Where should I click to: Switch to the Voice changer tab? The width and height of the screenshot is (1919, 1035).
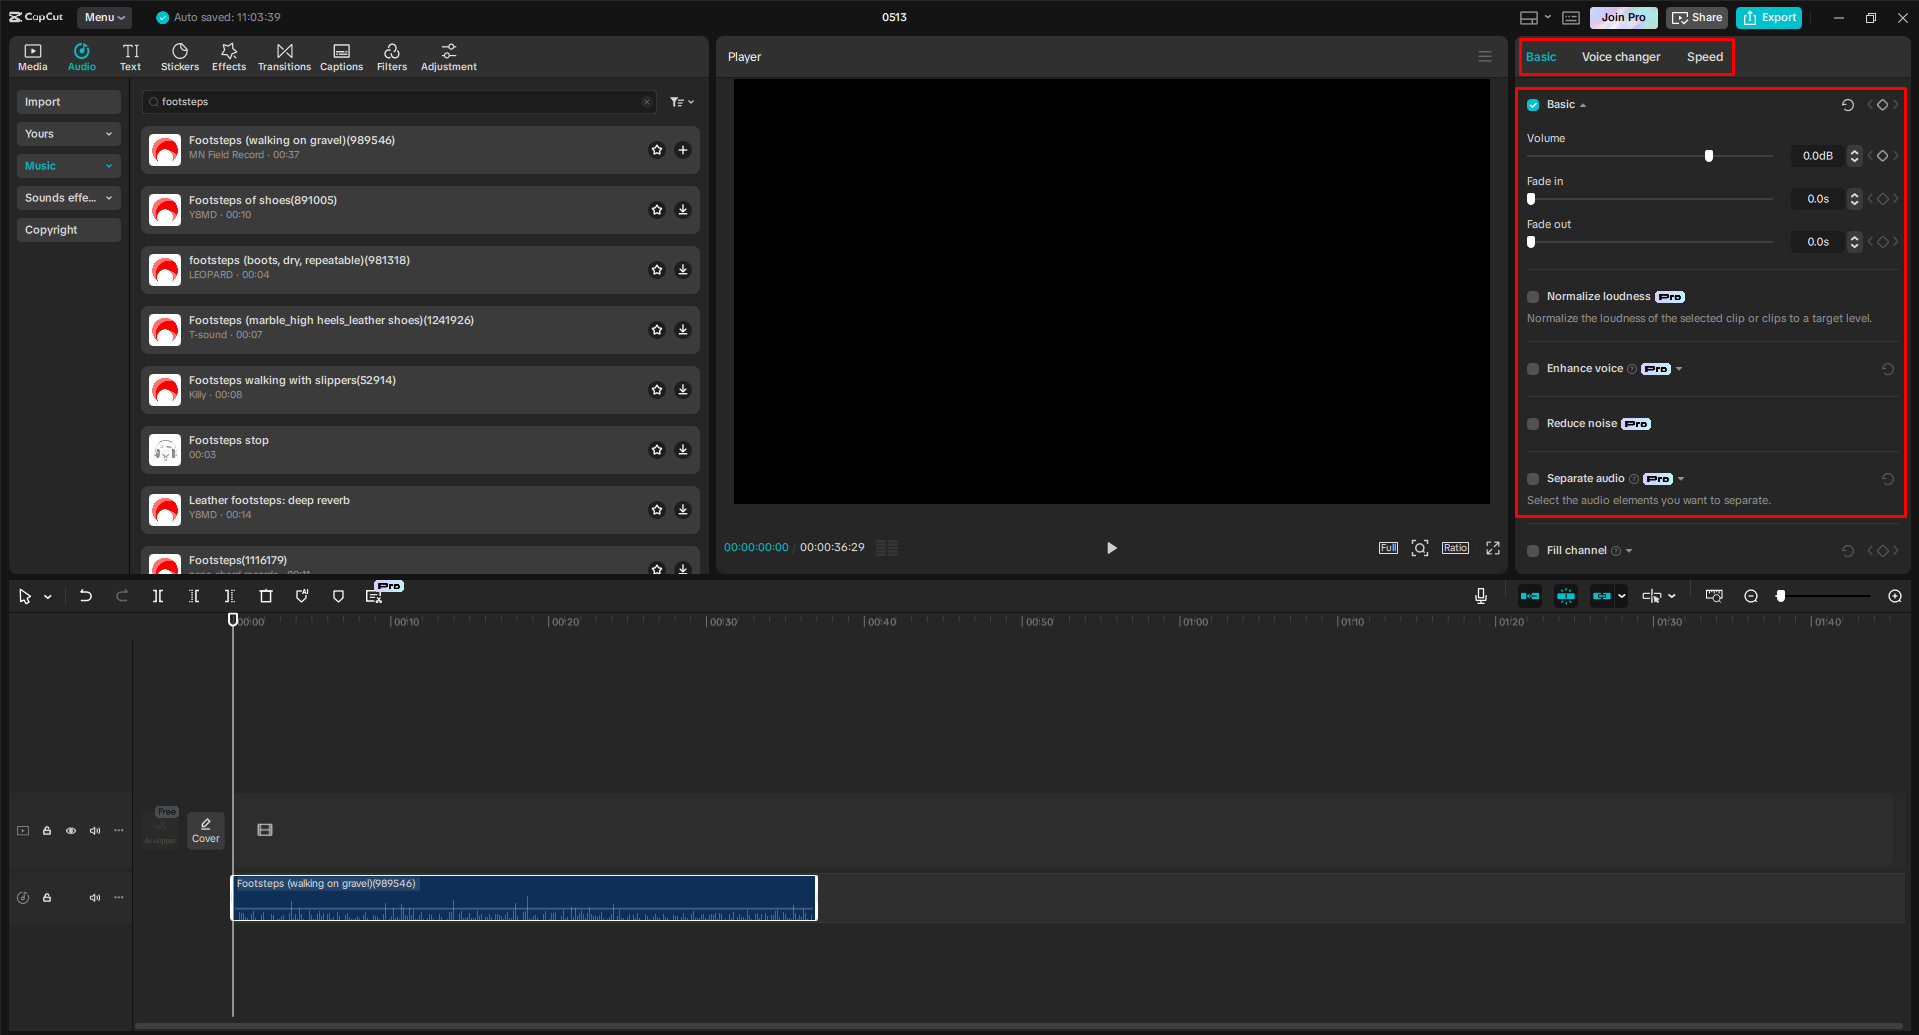pyautogui.click(x=1620, y=56)
